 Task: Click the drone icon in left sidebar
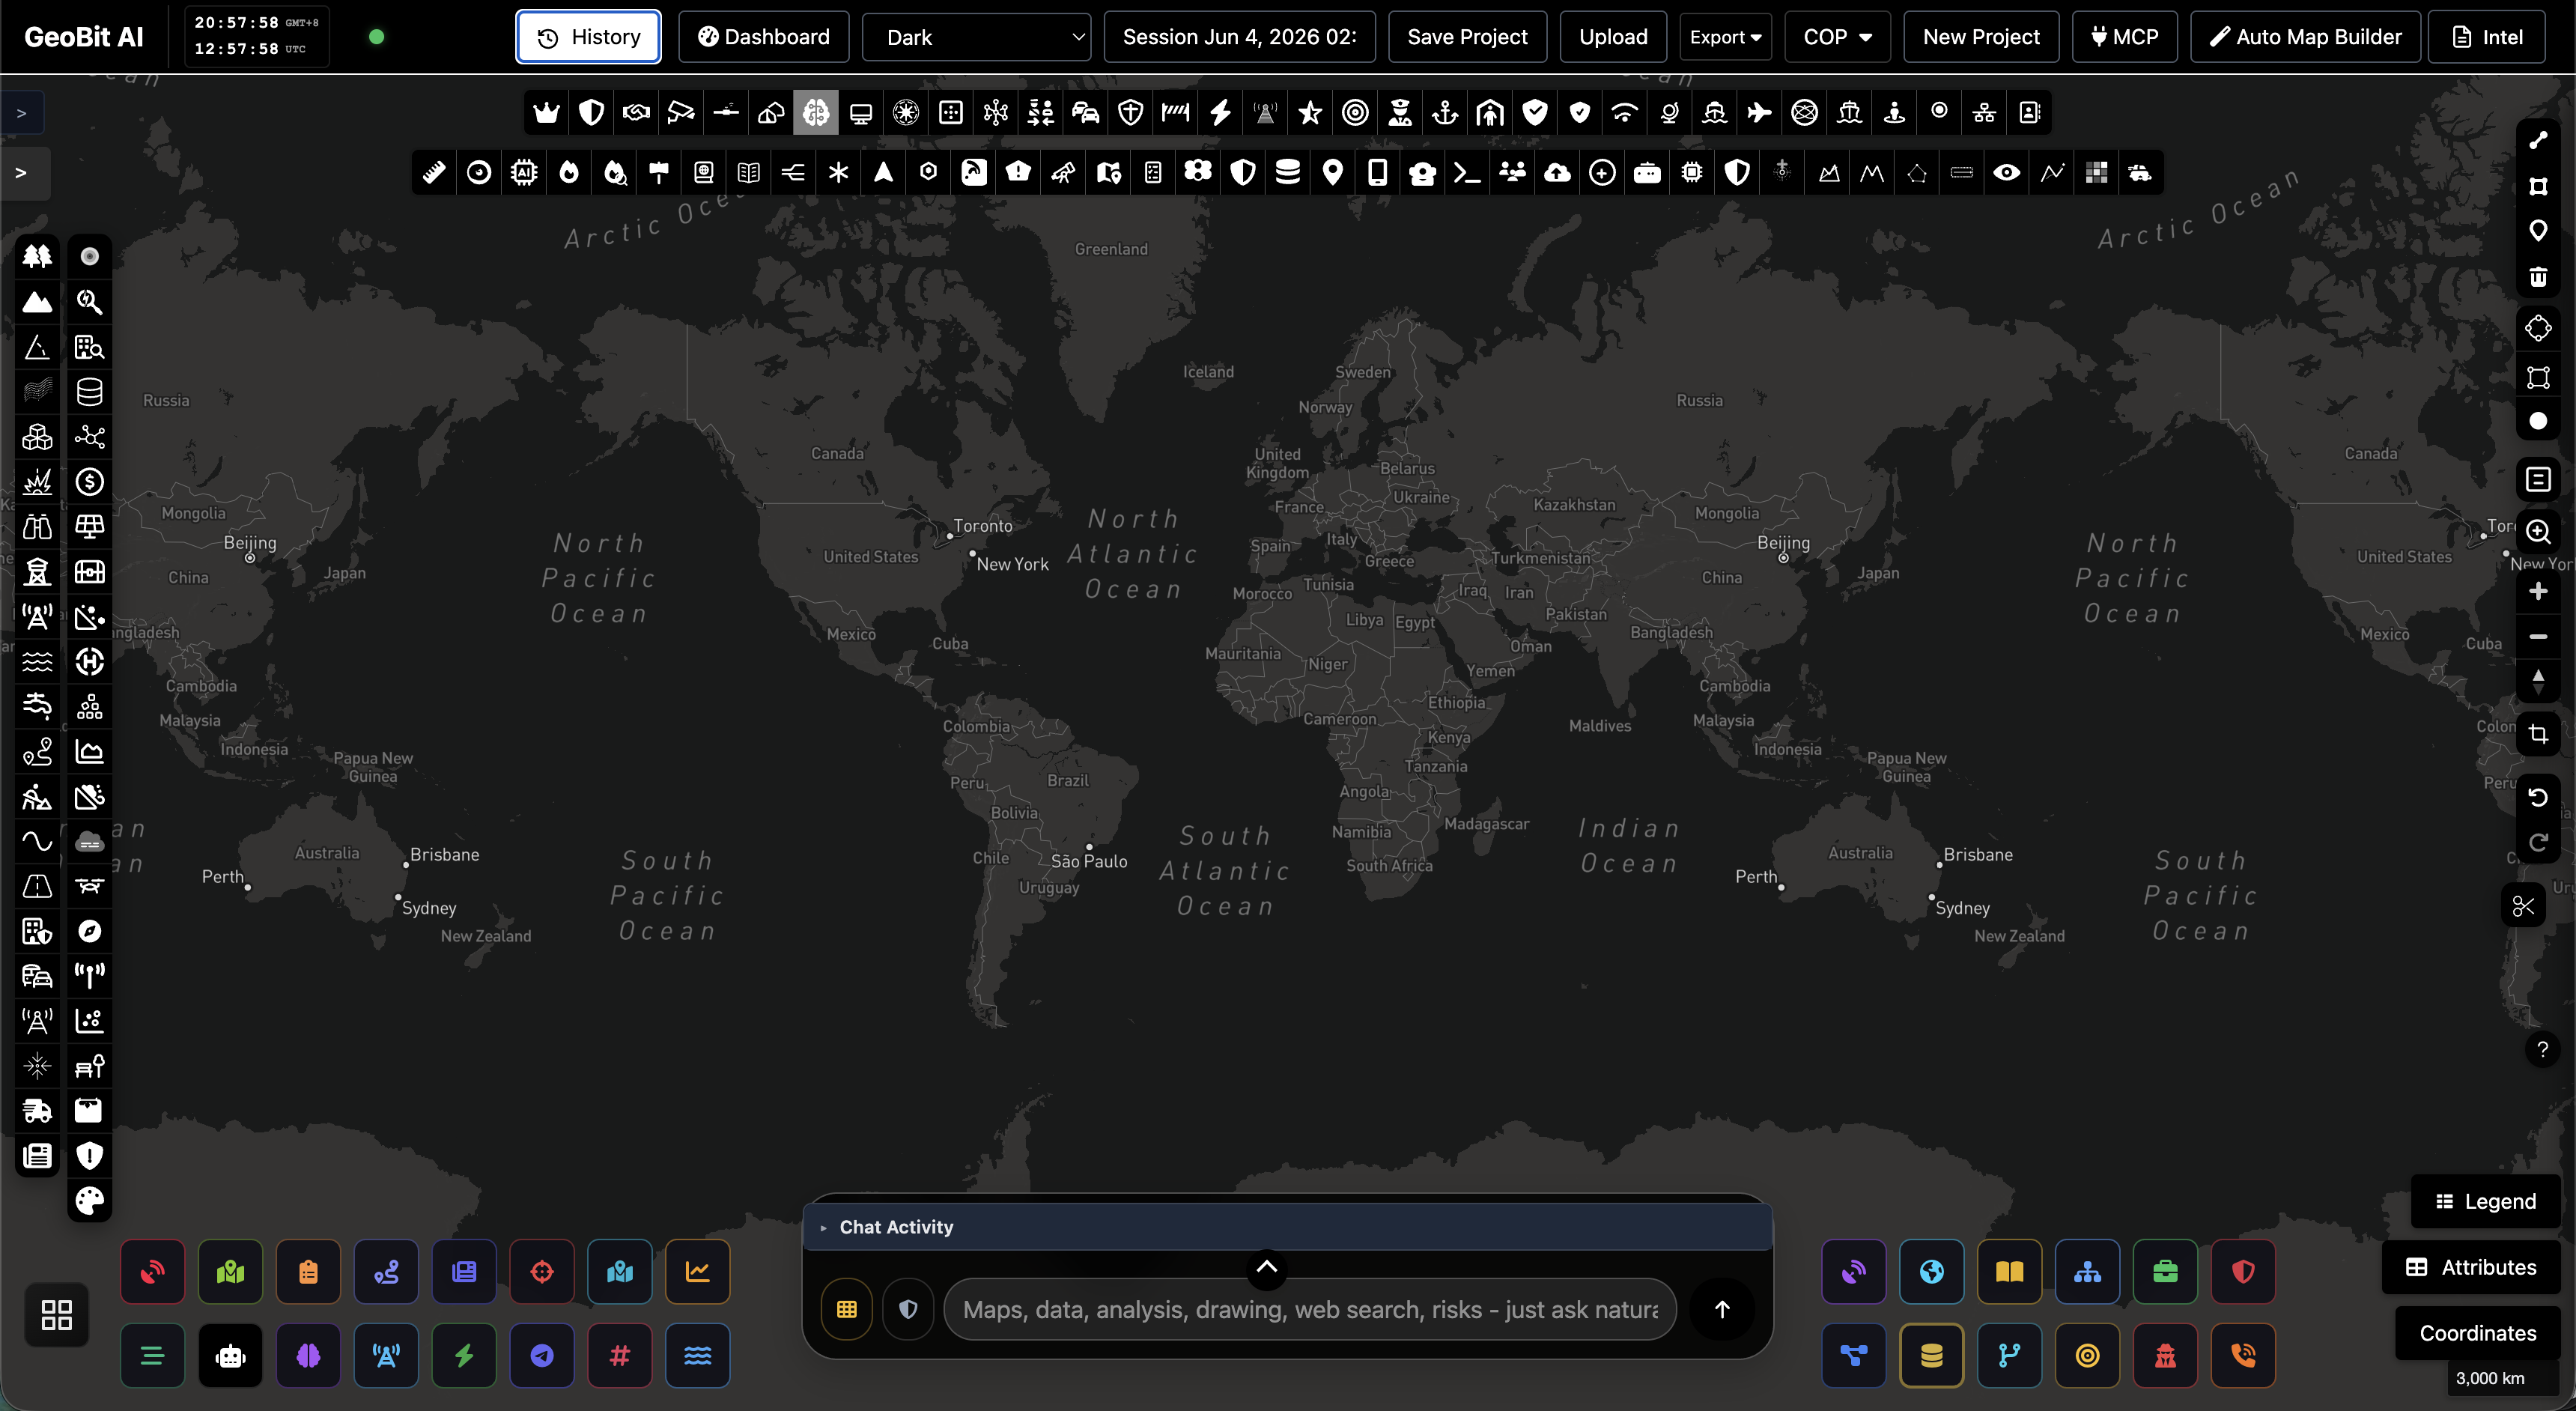click(90, 886)
